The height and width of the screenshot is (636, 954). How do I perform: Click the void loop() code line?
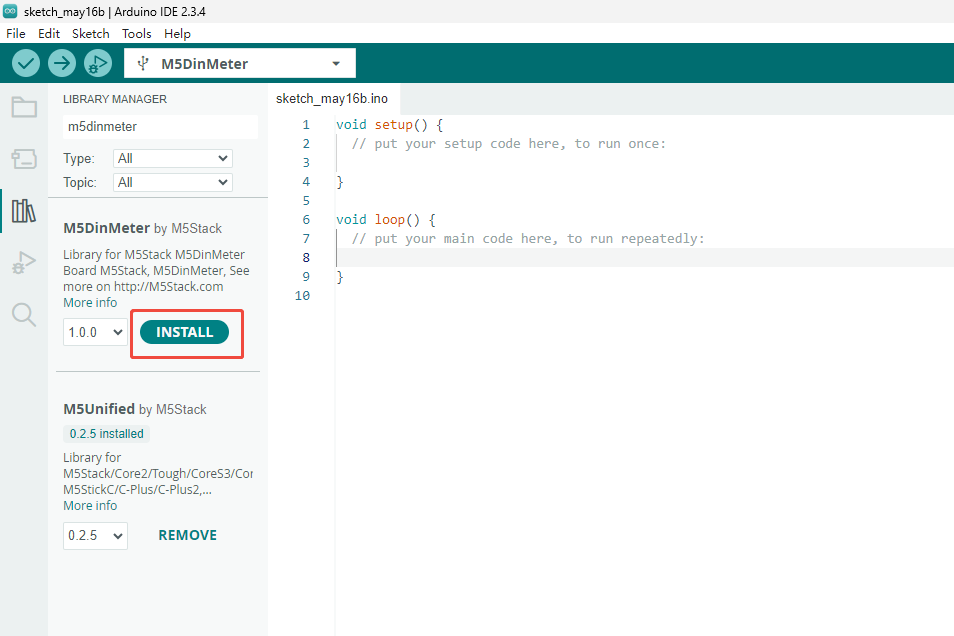(386, 220)
